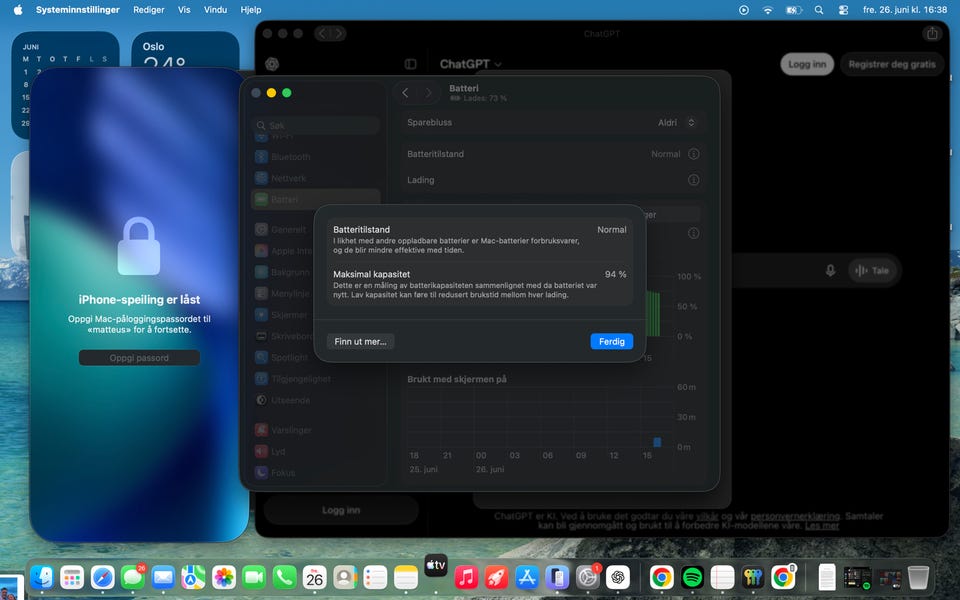960x600 pixels.
Task: Open the ChatGPT model dropdown in ChatGPT window
Action: point(471,64)
